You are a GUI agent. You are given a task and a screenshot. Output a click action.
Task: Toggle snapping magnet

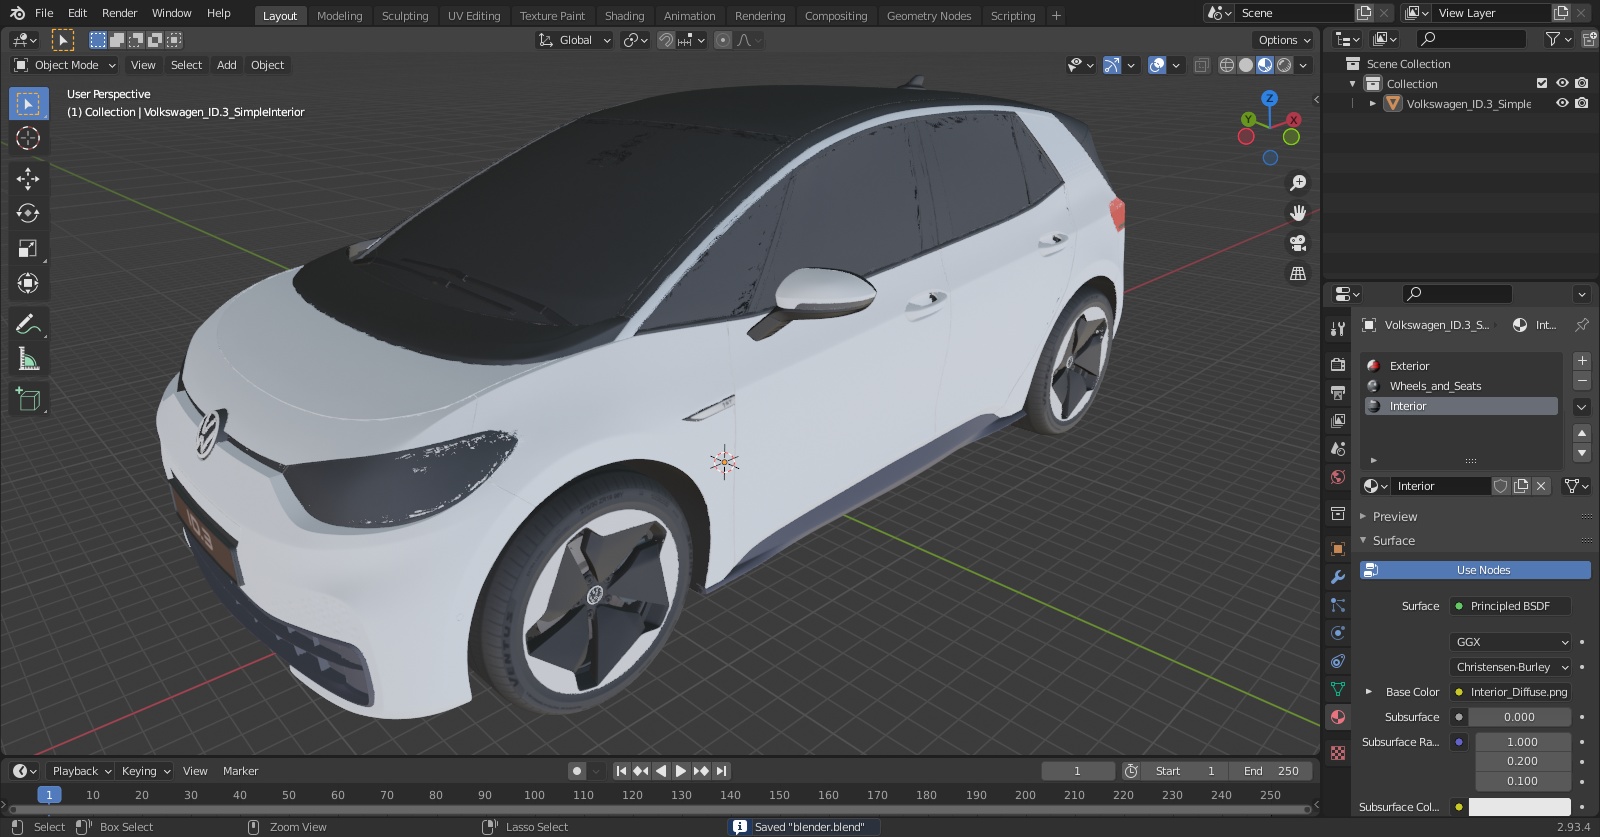(665, 40)
